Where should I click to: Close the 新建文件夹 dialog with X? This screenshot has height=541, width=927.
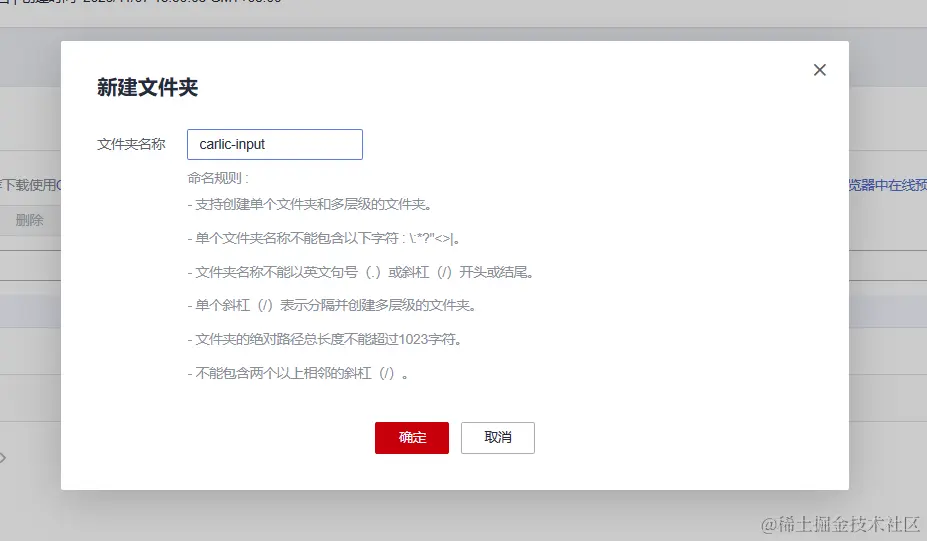coord(819,70)
